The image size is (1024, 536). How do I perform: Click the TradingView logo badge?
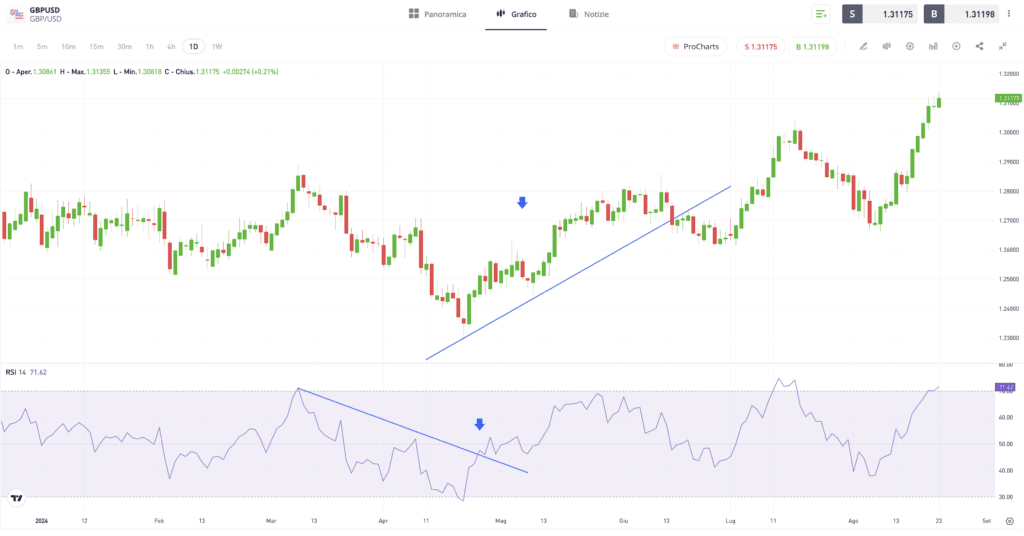[x=16, y=498]
